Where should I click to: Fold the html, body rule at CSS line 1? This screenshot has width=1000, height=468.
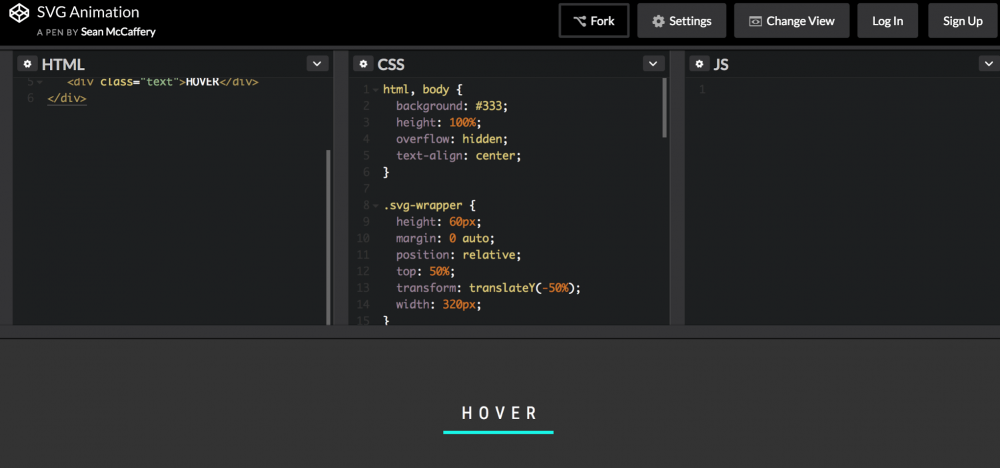tap(376, 89)
